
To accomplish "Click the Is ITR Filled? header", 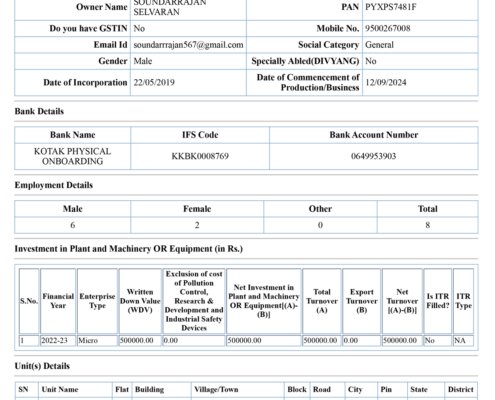I will (438, 301).
